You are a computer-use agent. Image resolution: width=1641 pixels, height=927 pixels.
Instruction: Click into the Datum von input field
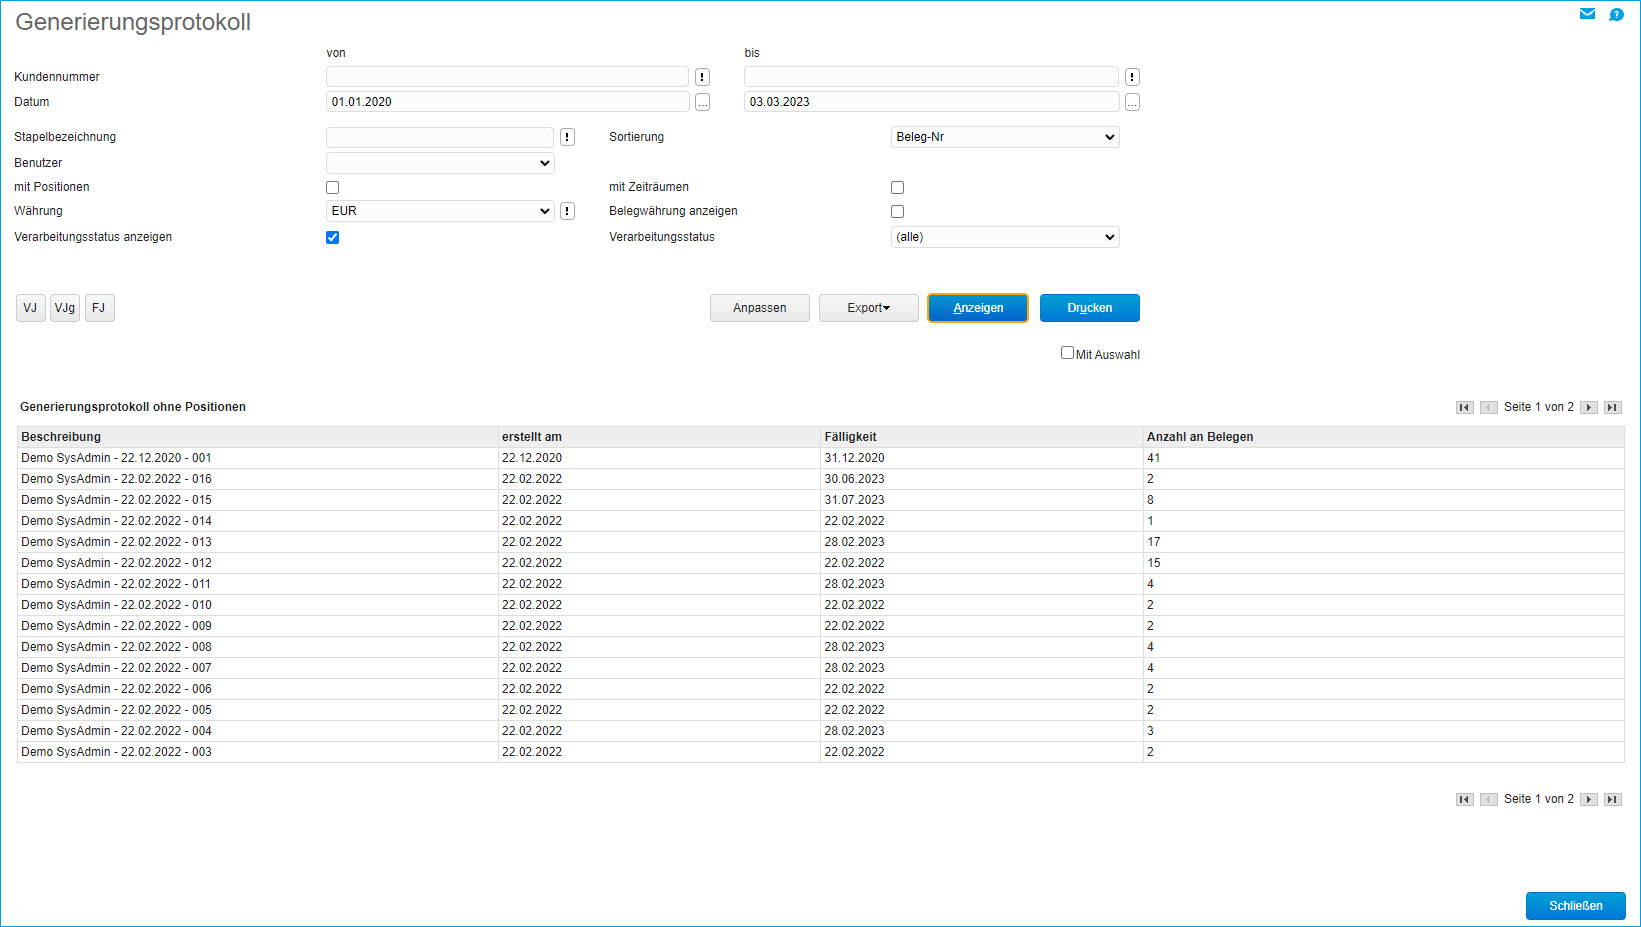tap(507, 102)
